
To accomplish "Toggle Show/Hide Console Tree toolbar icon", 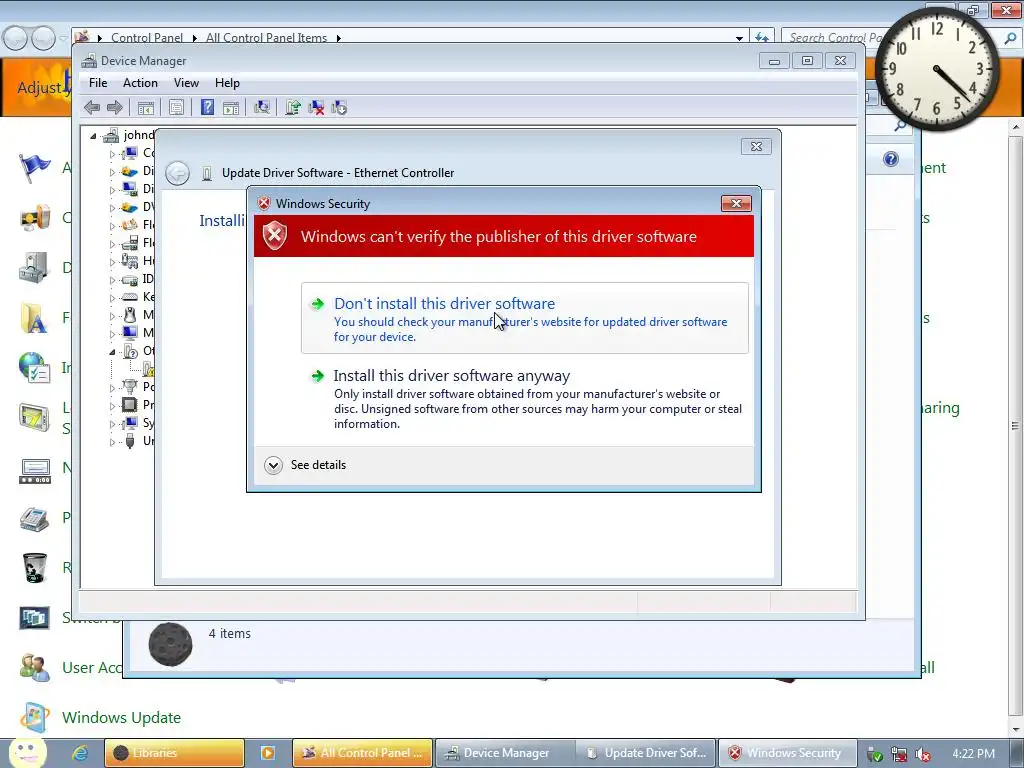I will (146, 108).
